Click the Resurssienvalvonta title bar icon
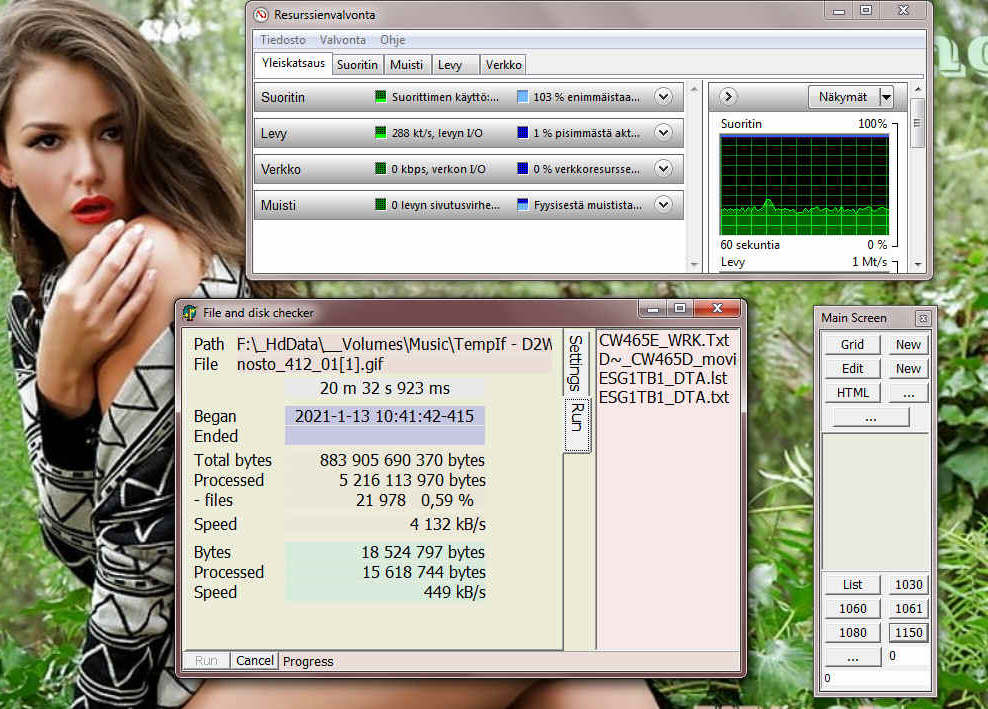 click(x=261, y=15)
